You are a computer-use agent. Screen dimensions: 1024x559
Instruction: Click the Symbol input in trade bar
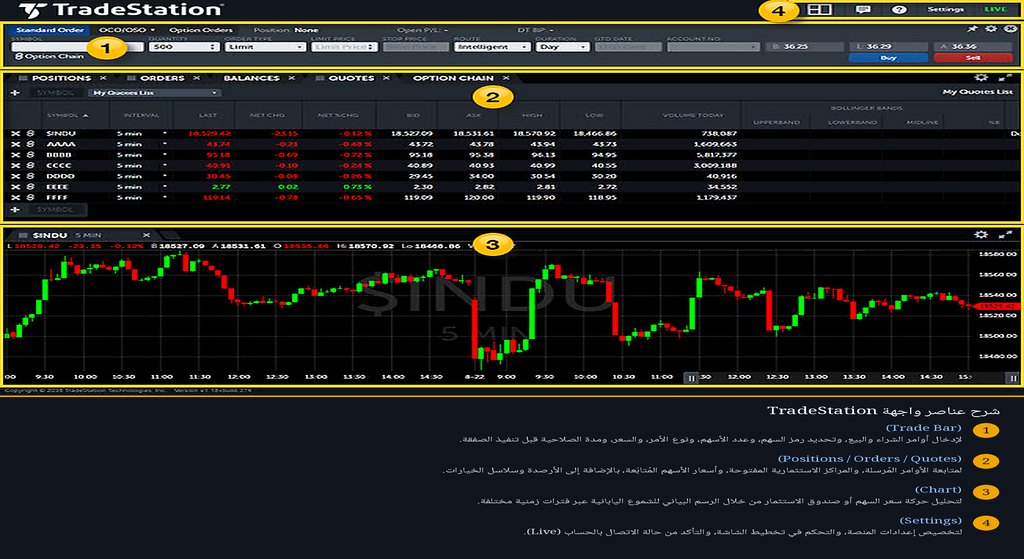[77, 47]
